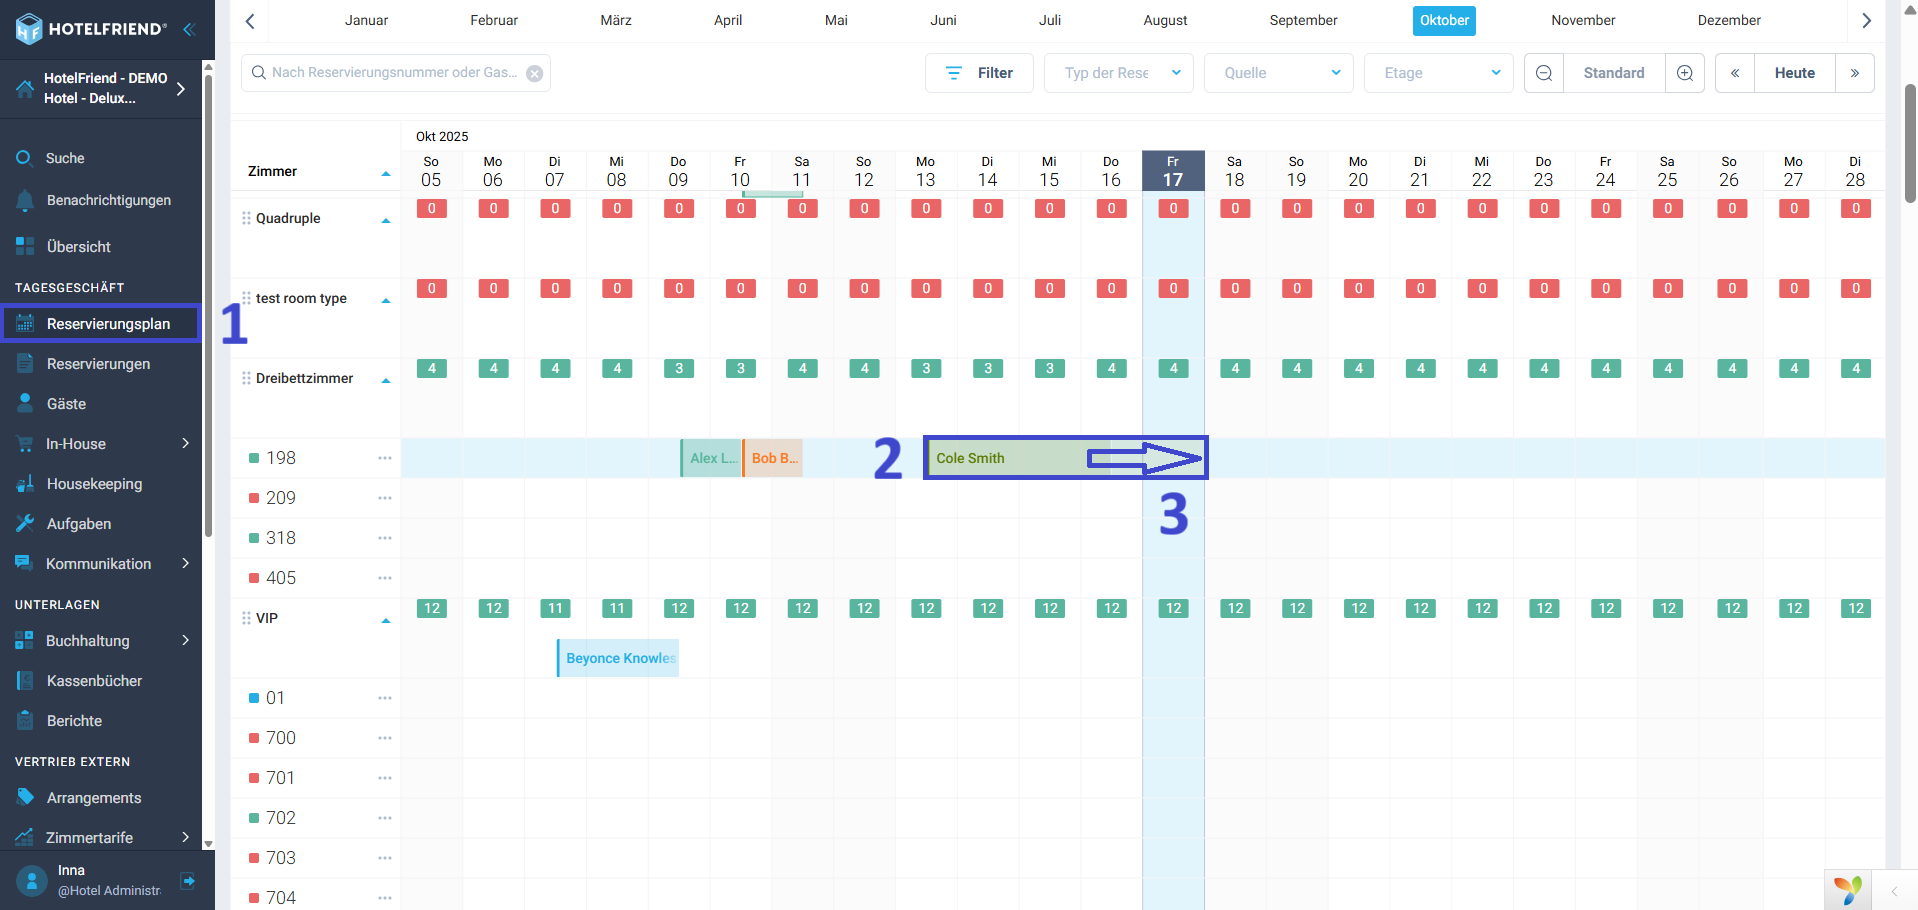Go to next months with right arrow
1918x910 pixels.
pyautogui.click(x=1866, y=21)
